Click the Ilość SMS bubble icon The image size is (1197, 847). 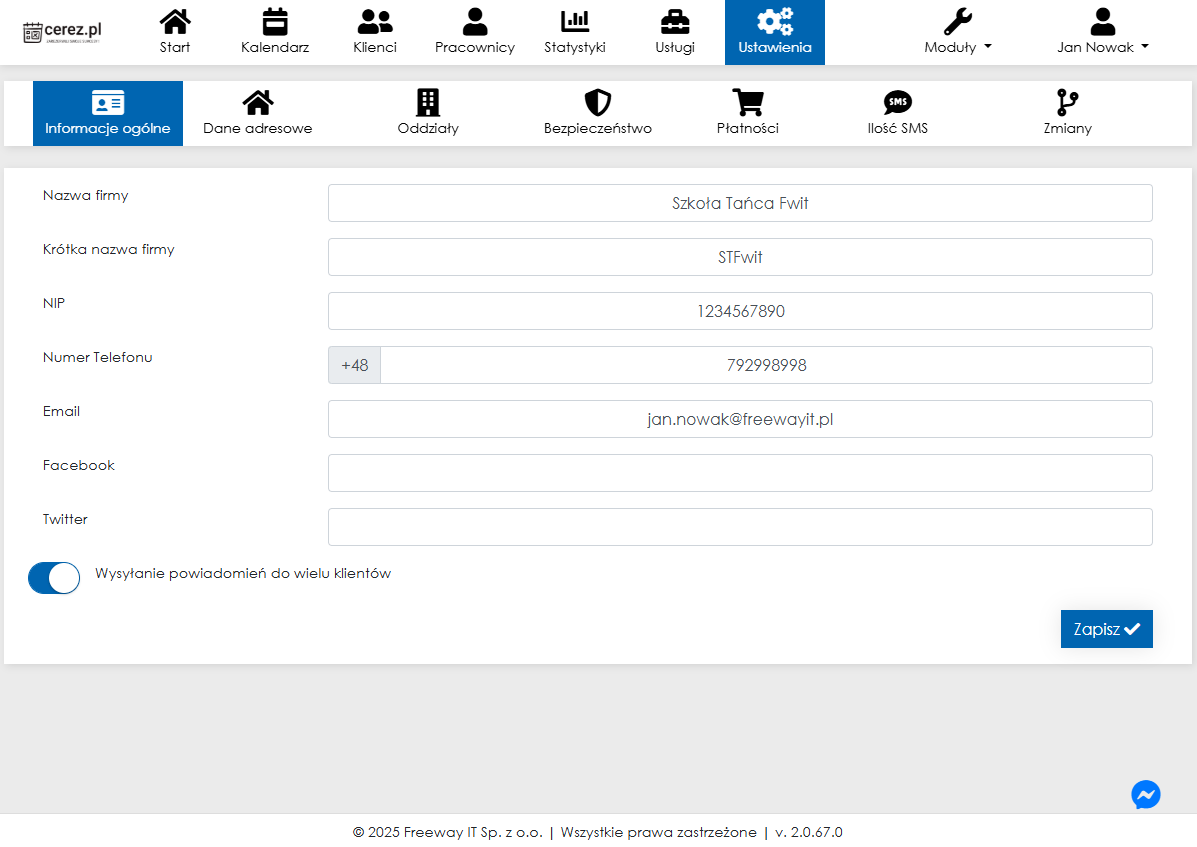point(898,103)
